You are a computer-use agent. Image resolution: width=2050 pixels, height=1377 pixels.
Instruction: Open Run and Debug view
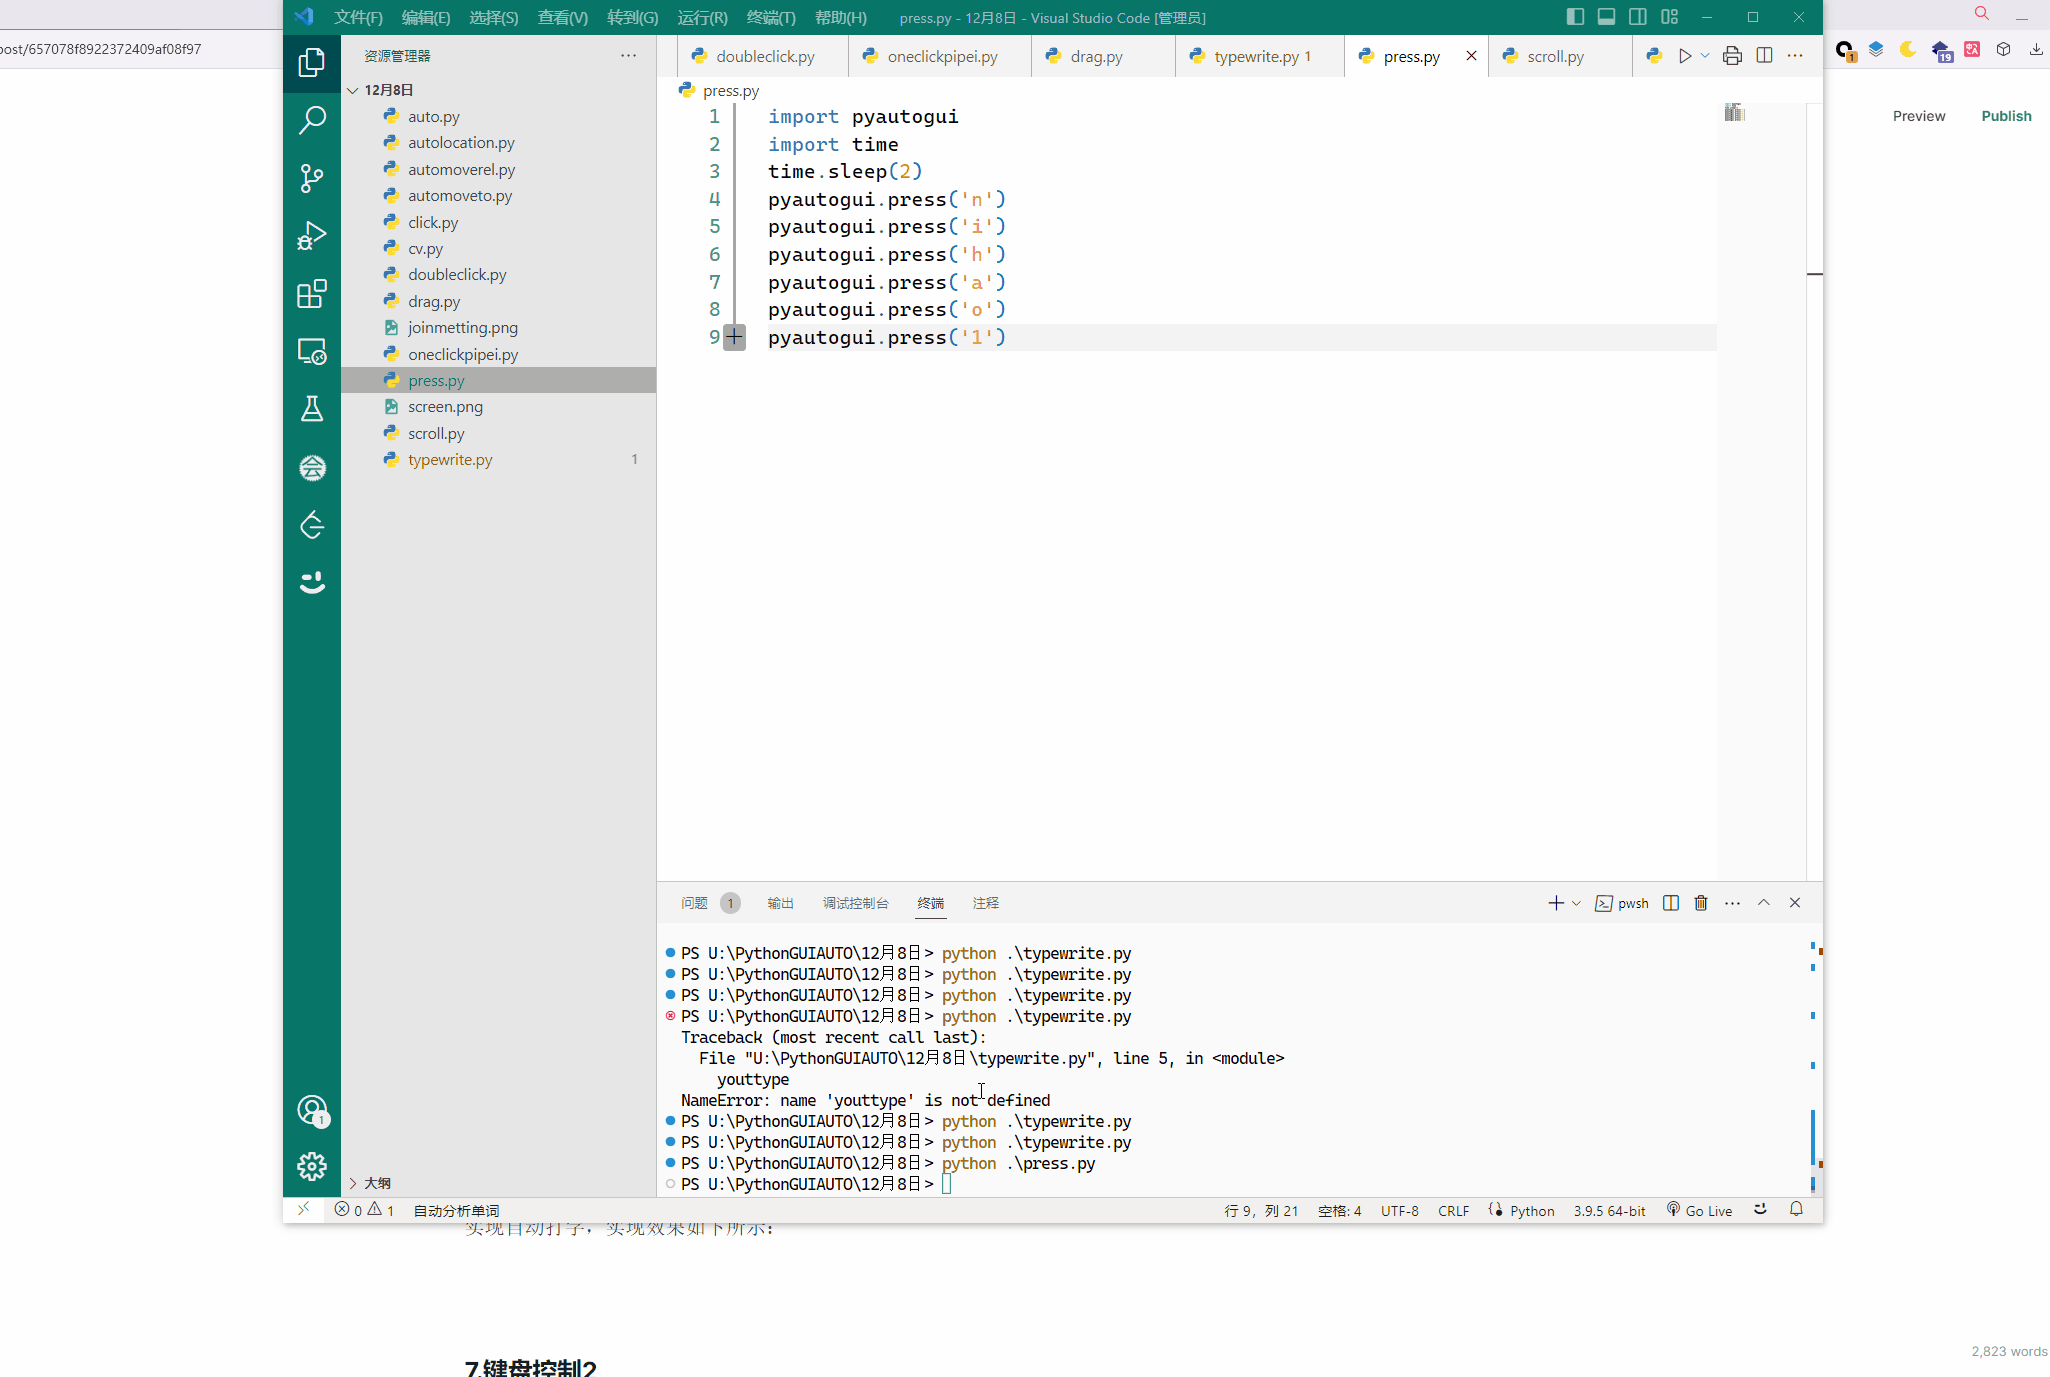coord(312,236)
